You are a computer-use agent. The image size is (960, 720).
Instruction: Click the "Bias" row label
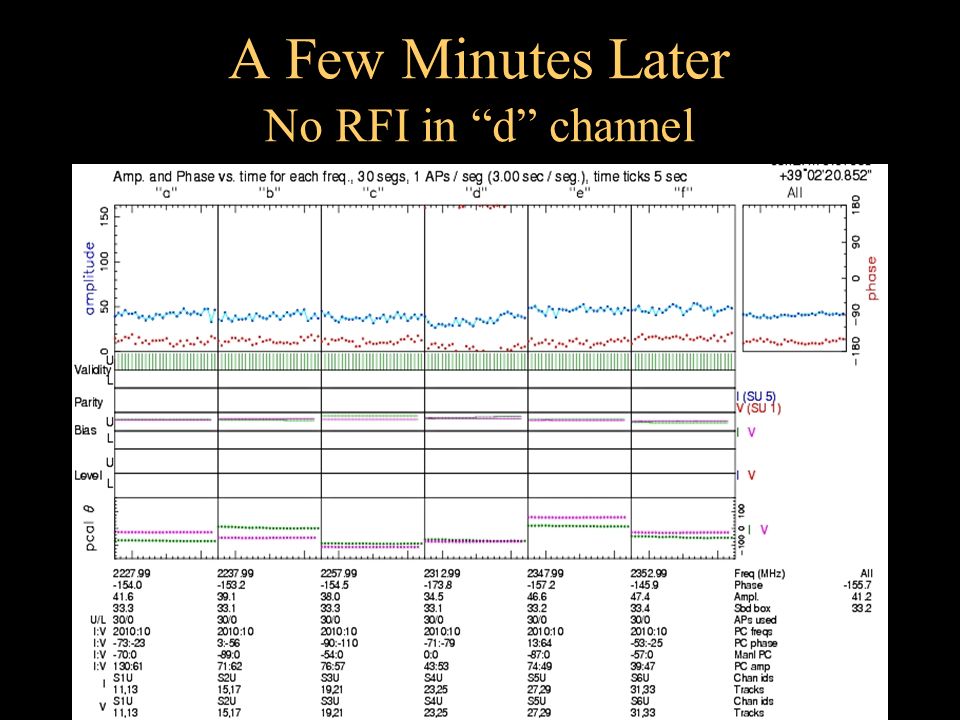[x=85, y=430]
